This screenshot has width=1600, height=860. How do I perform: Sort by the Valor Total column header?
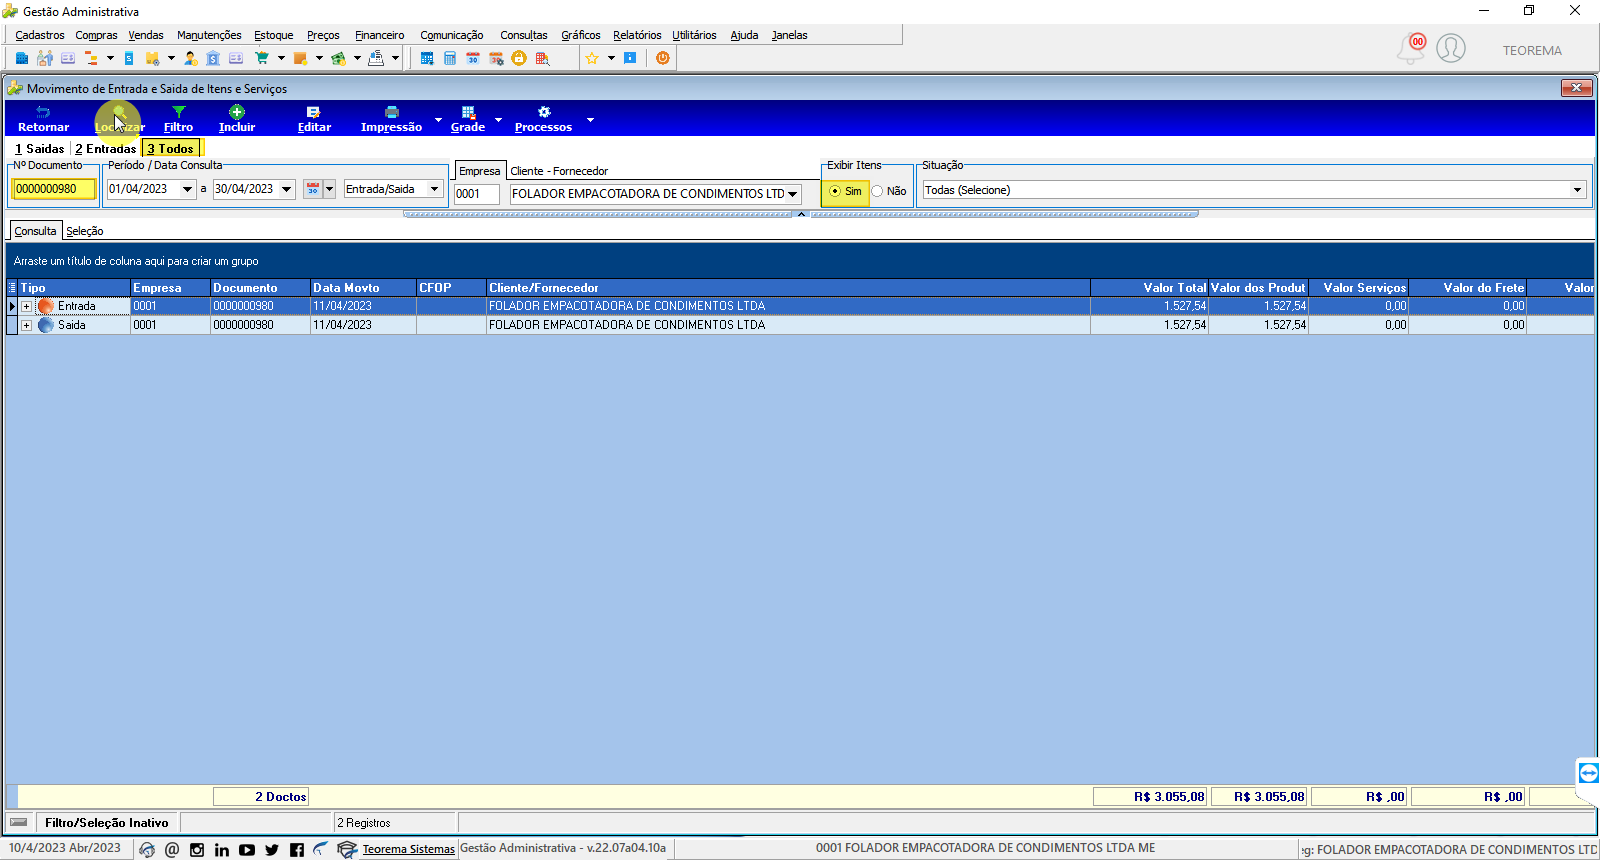[1150, 288]
